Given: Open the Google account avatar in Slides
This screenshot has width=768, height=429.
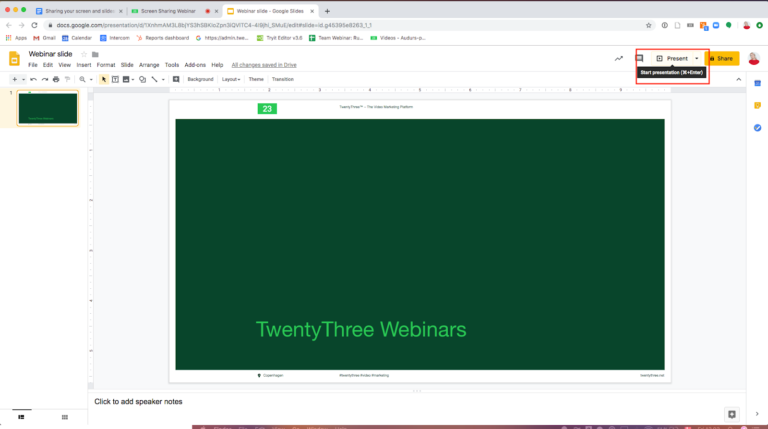Looking at the screenshot, I should pos(754,59).
